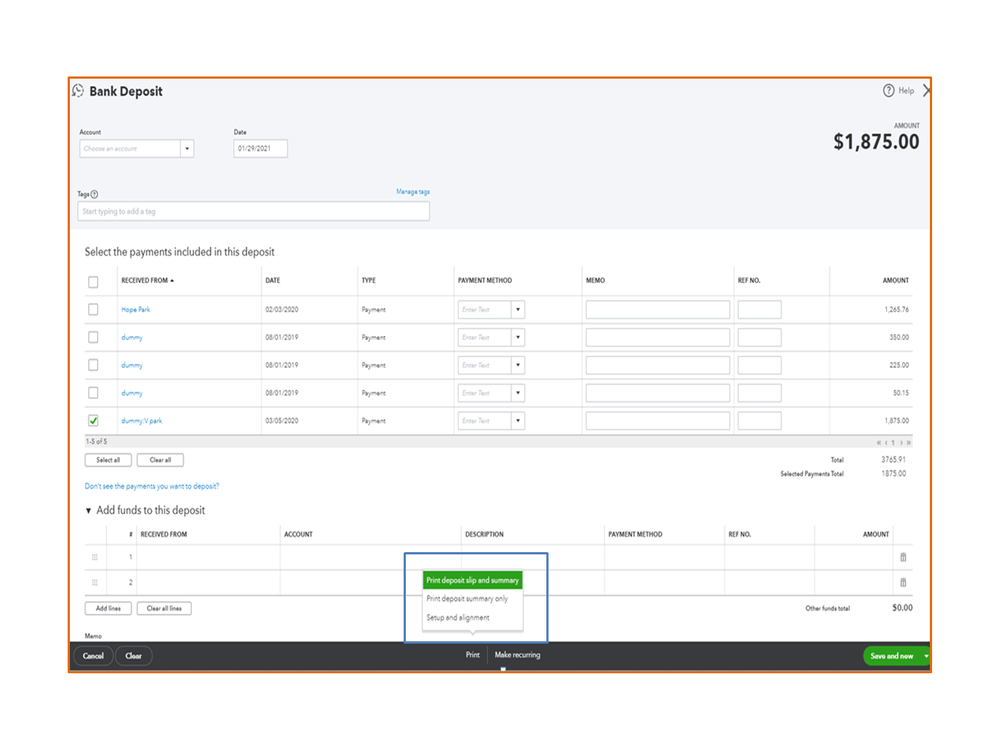999x749 pixels.
Task: Choose Print deposit slip and summary
Action: [x=472, y=580]
